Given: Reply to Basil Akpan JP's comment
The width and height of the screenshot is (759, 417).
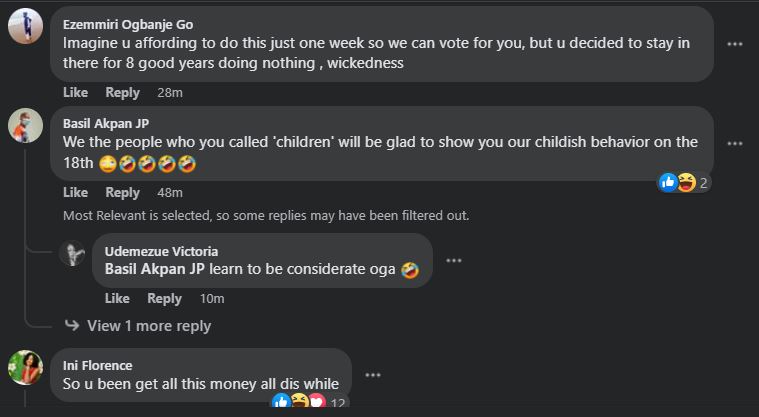Looking at the screenshot, I should click(x=123, y=192).
